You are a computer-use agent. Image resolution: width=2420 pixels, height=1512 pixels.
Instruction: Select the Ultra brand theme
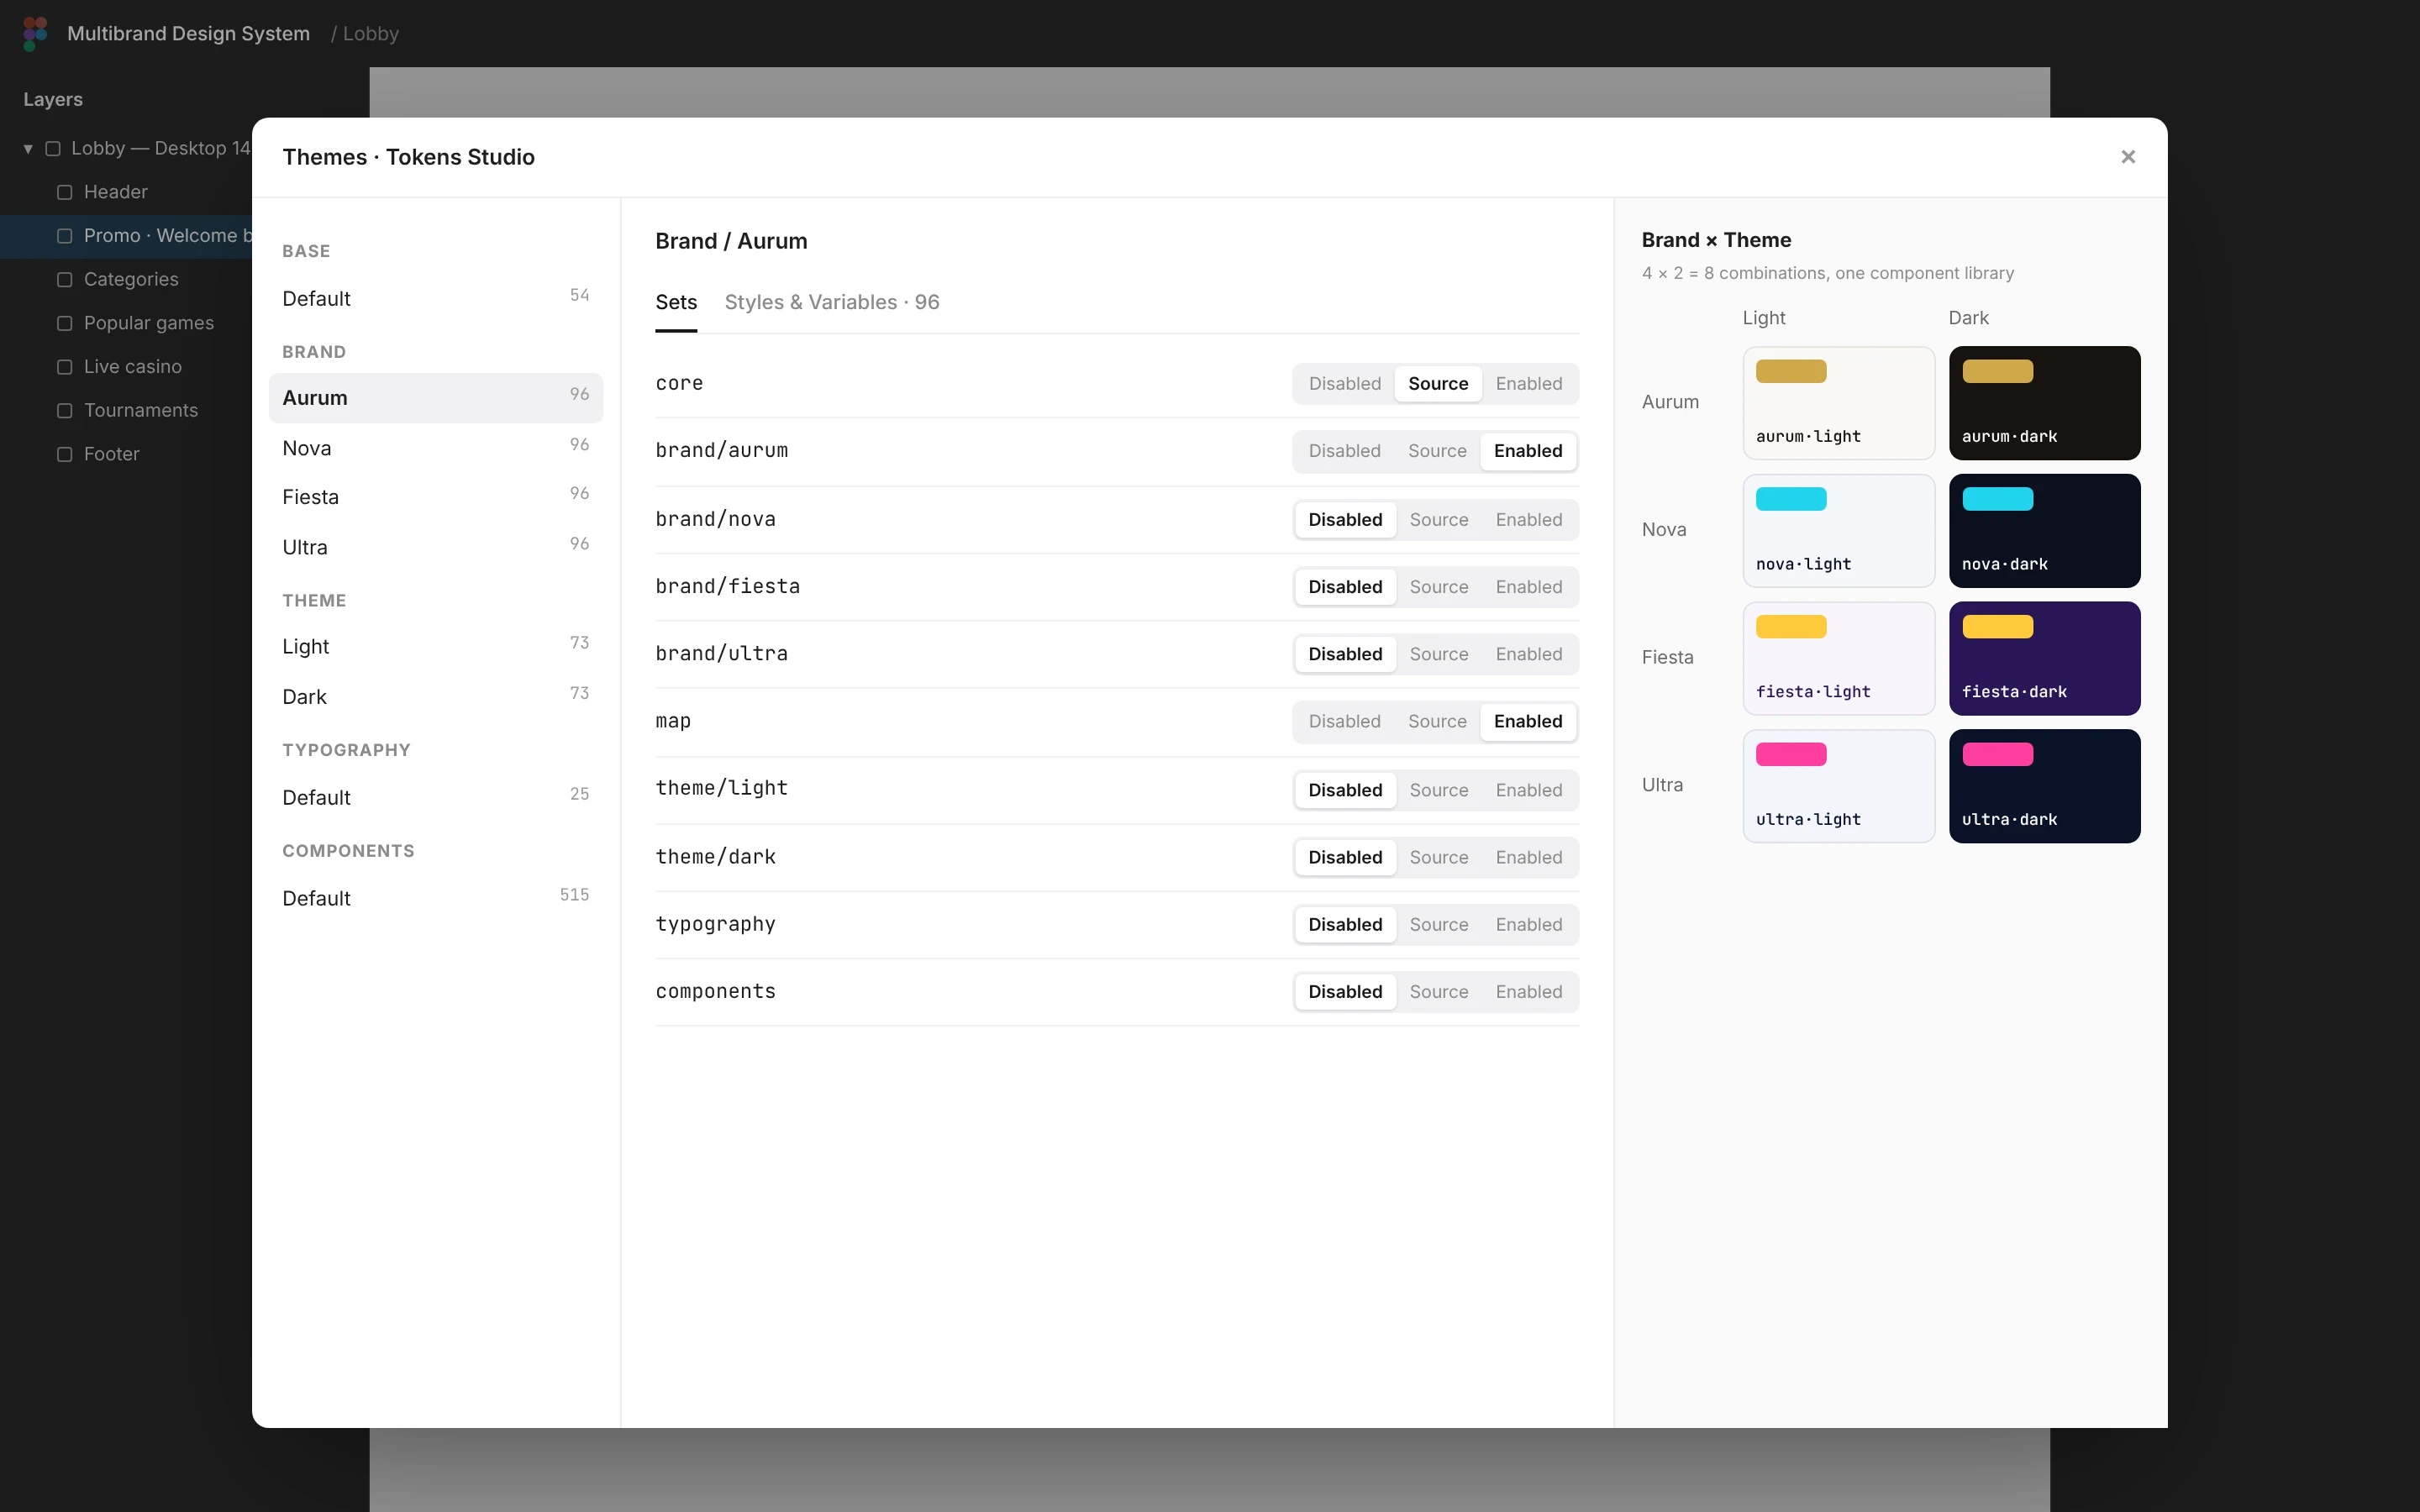[436, 547]
